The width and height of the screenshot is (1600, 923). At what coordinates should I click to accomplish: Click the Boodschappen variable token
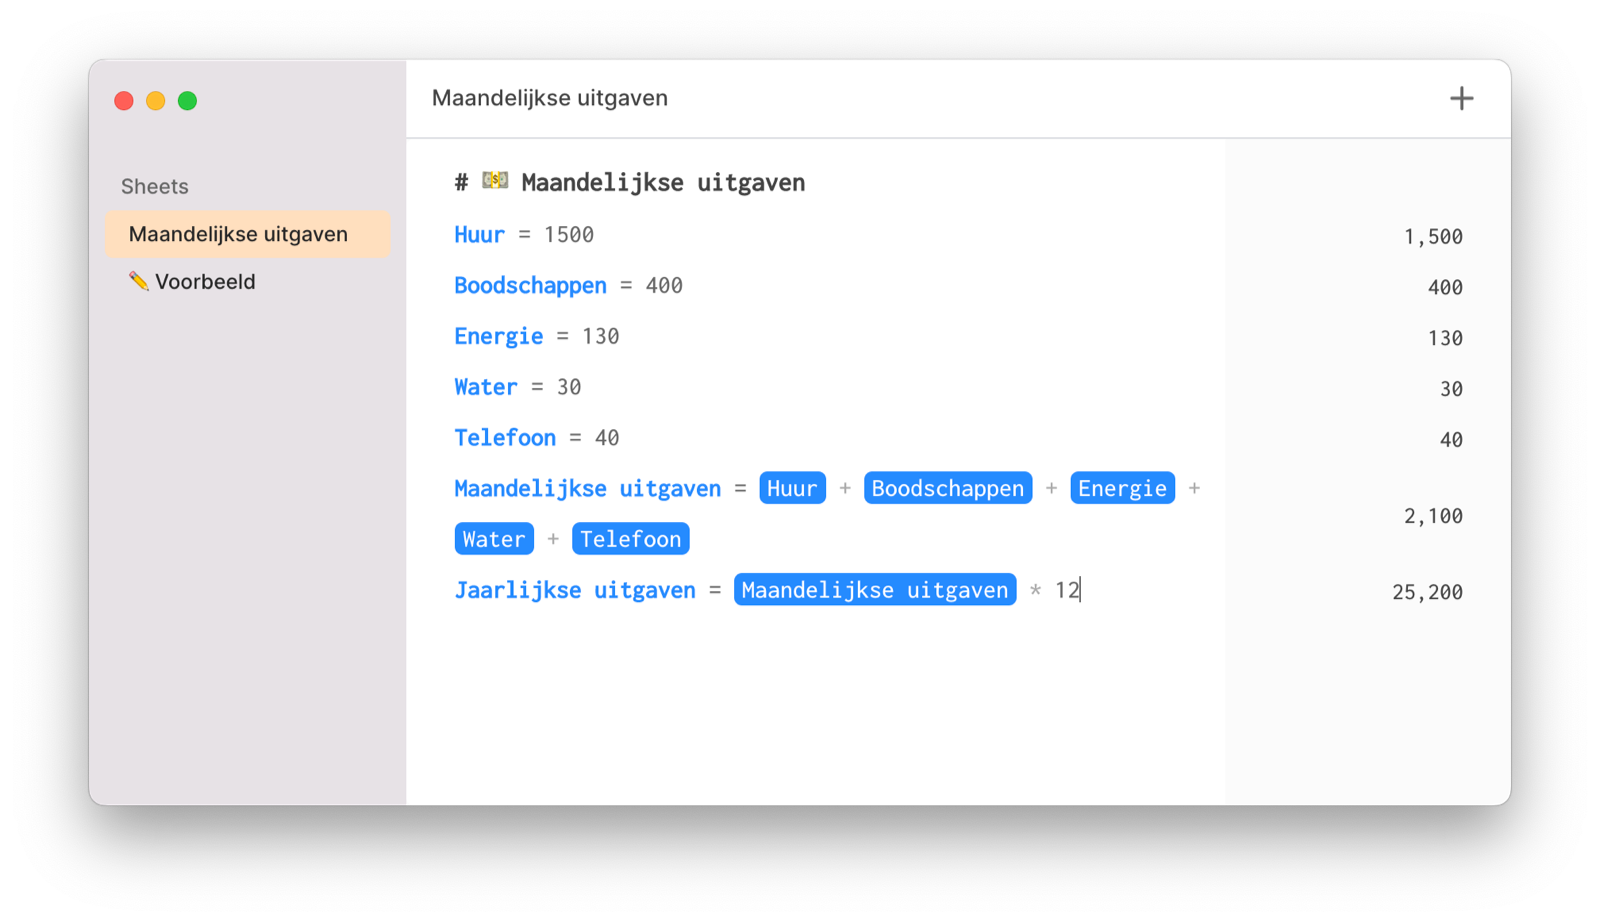(x=947, y=488)
